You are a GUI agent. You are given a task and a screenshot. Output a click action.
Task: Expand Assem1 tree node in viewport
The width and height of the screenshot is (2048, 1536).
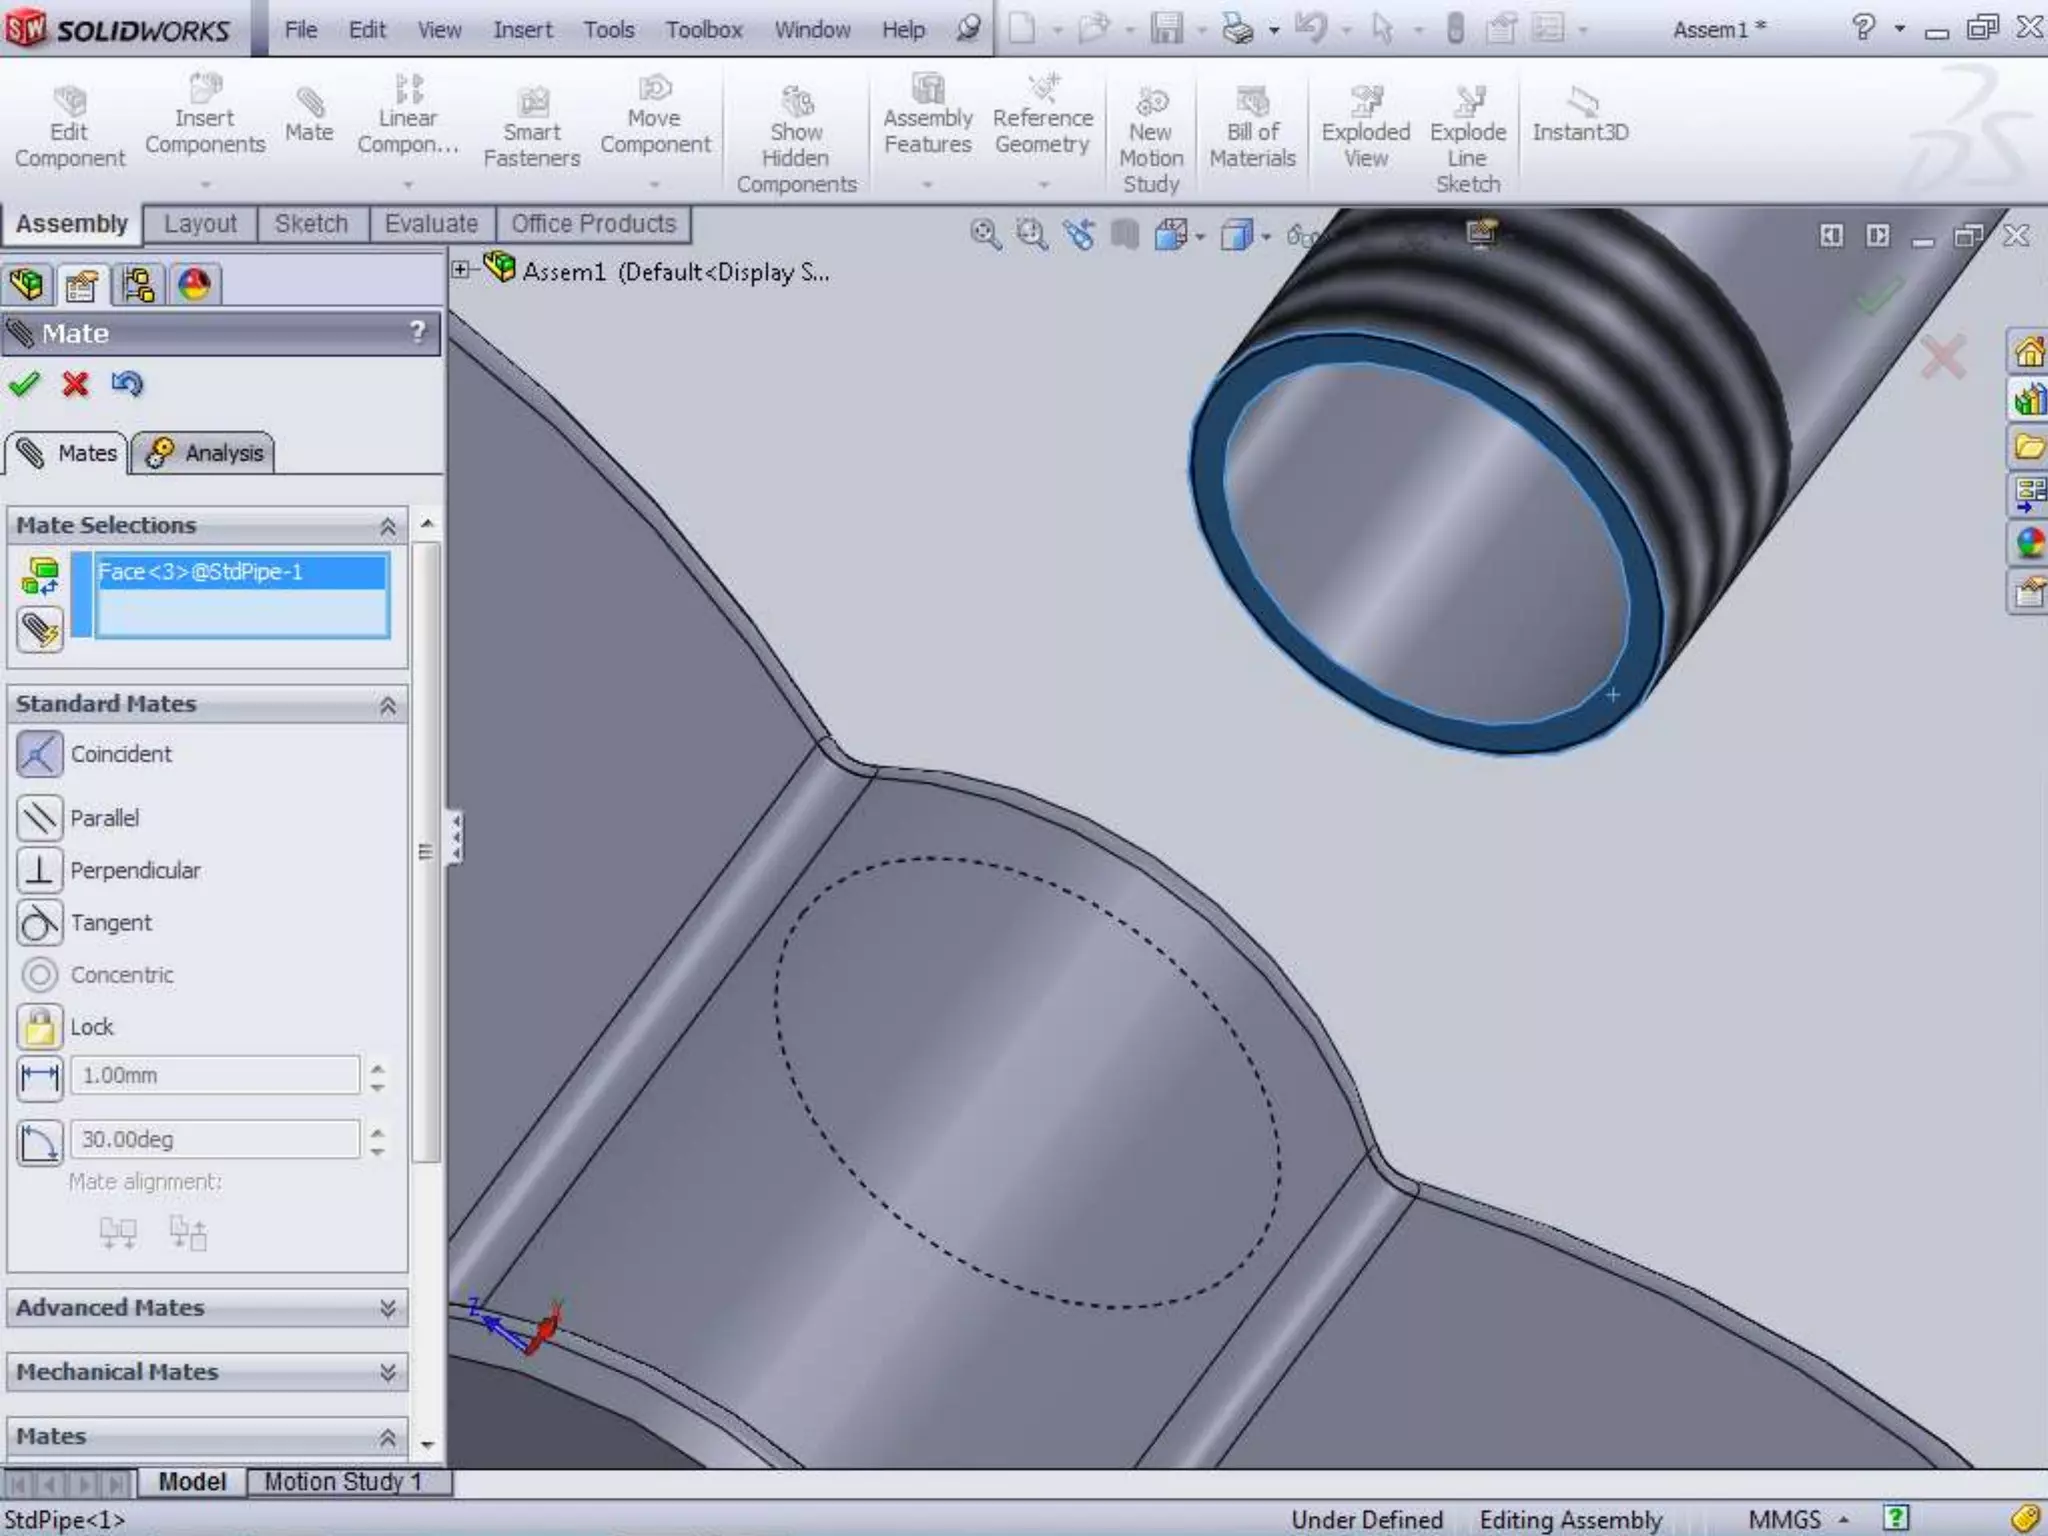[460, 269]
